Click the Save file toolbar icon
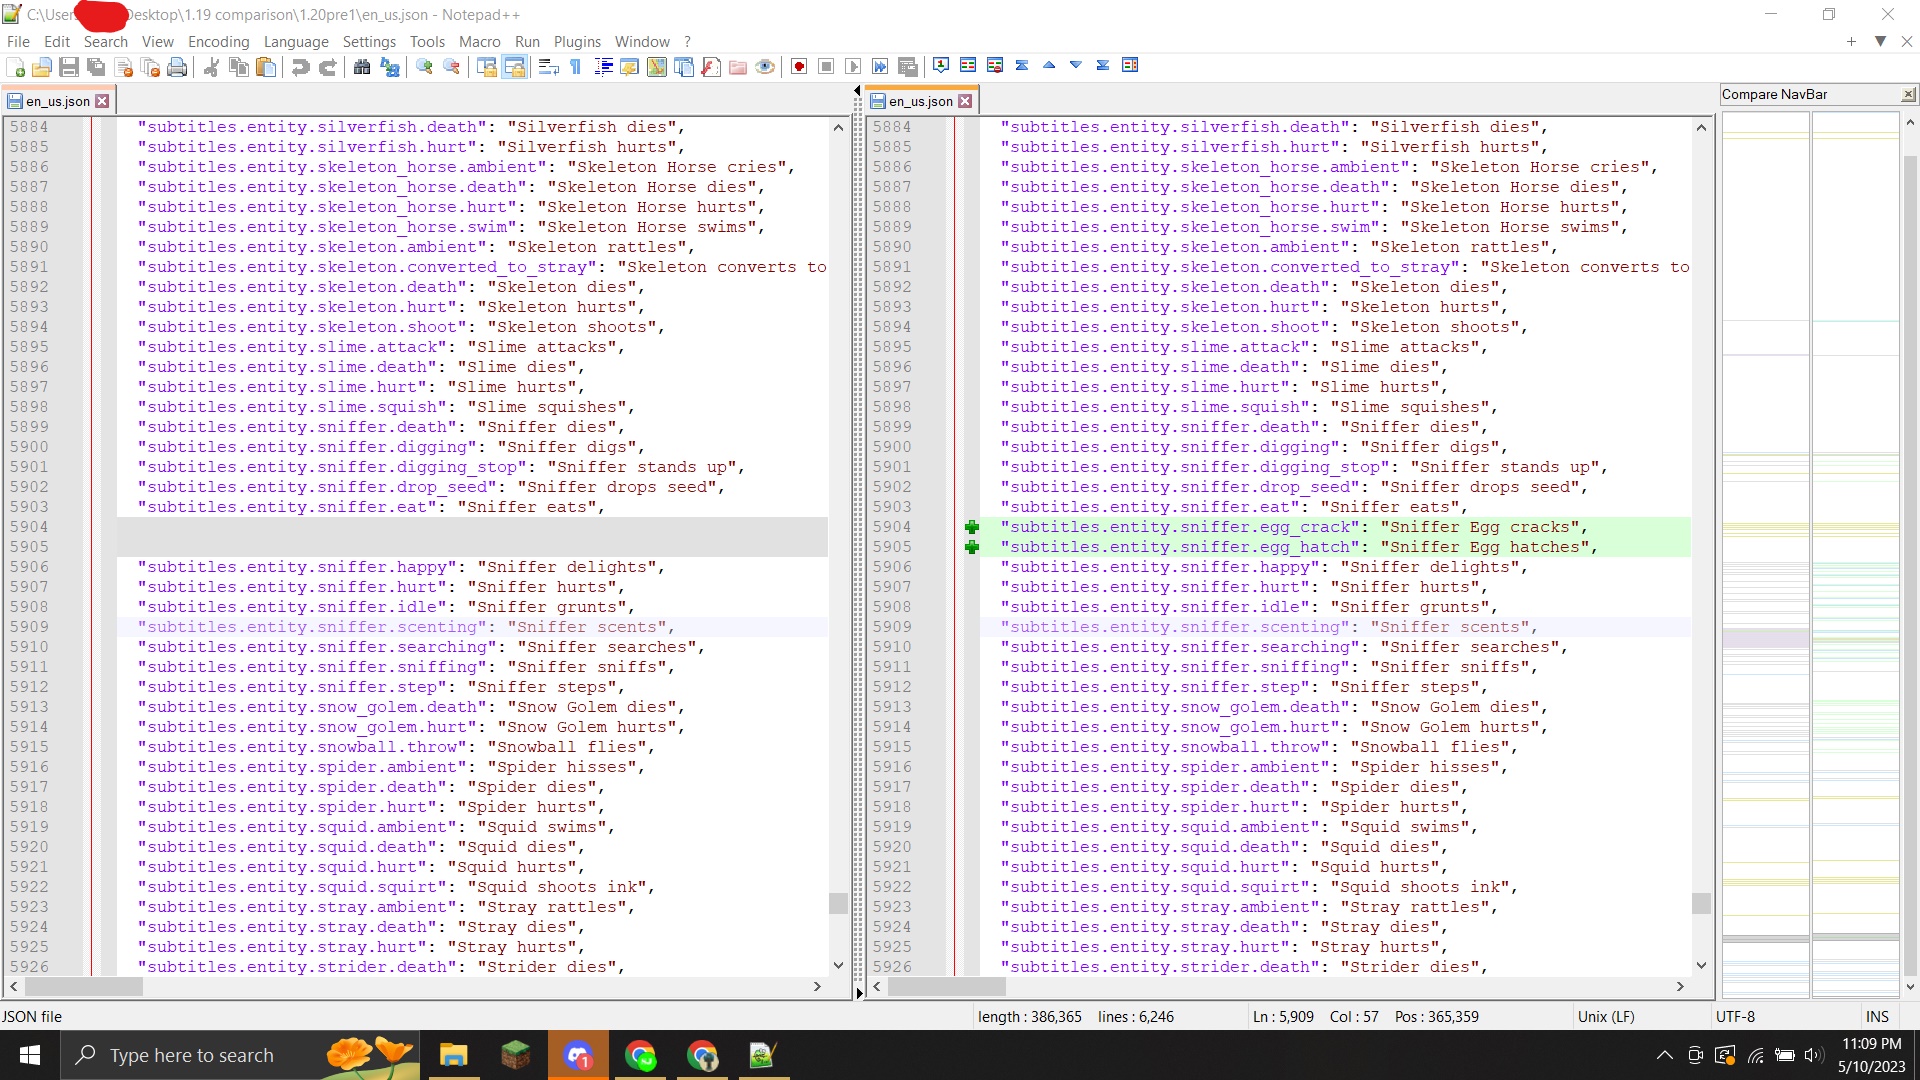Viewport: 1920px width, 1080px height. [x=69, y=67]
